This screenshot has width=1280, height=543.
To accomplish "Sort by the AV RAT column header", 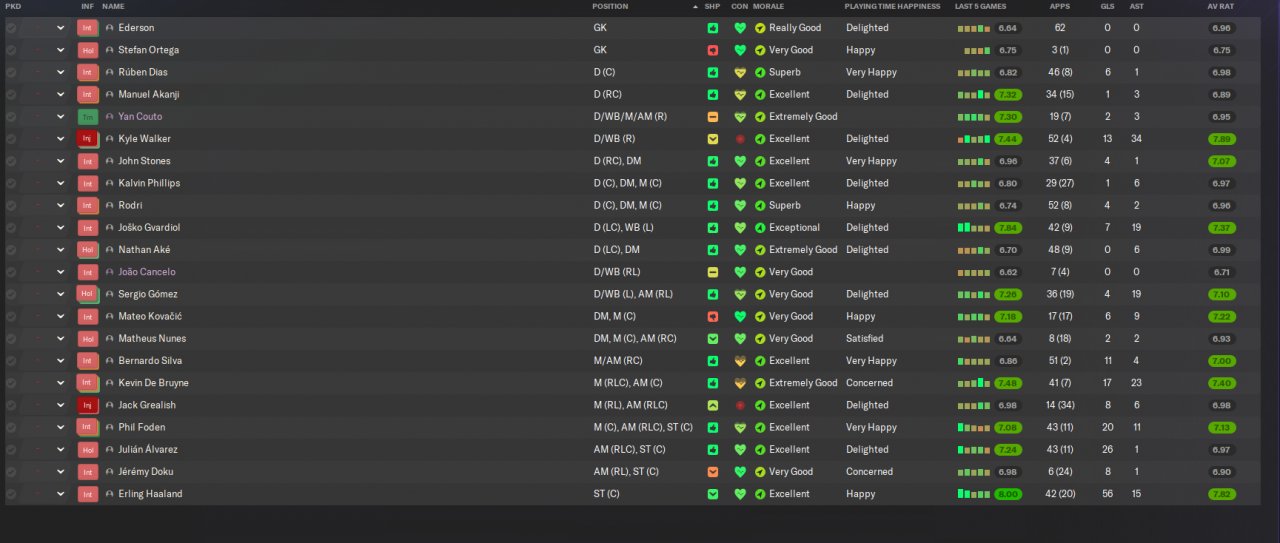I will coord(1220,6).
